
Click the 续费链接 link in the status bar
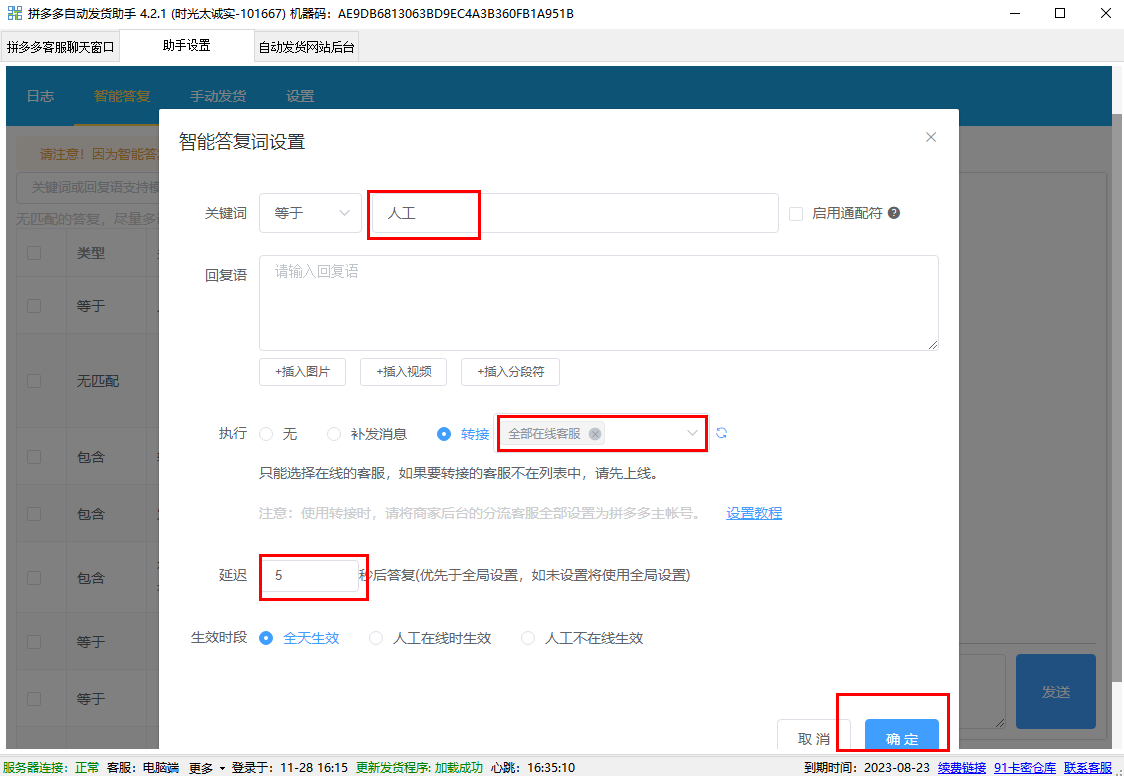962,767
